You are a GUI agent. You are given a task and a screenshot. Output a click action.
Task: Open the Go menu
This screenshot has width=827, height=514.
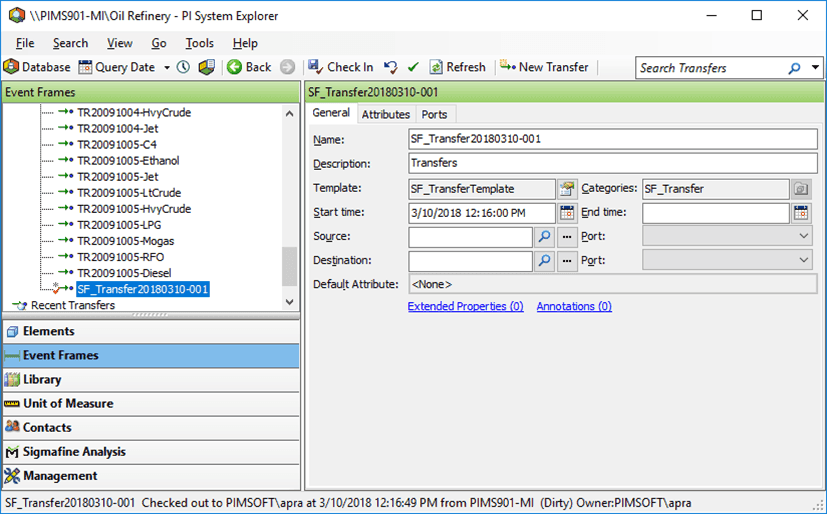159,43
